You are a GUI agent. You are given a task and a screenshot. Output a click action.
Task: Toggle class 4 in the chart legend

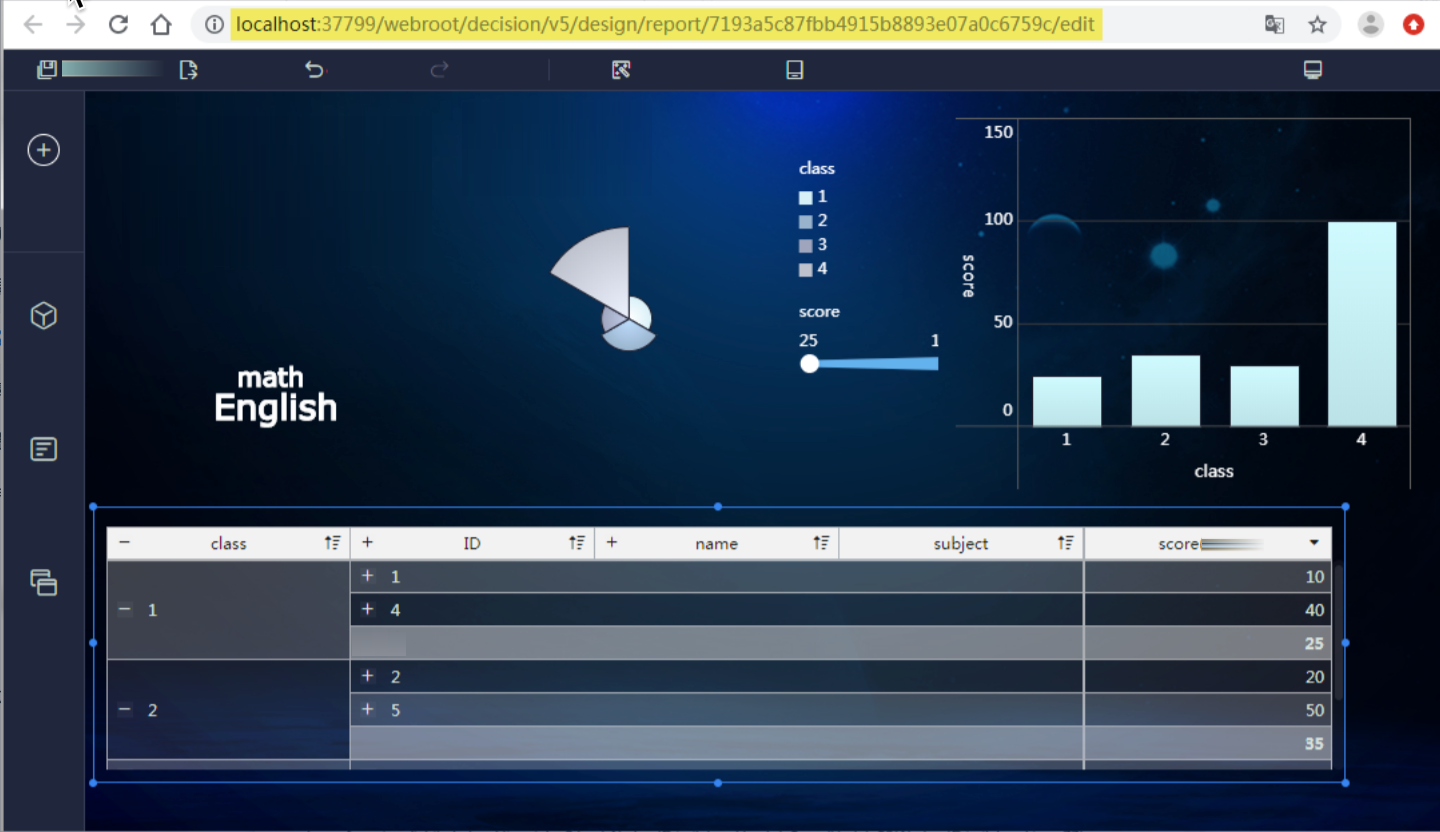pos(813,269)
